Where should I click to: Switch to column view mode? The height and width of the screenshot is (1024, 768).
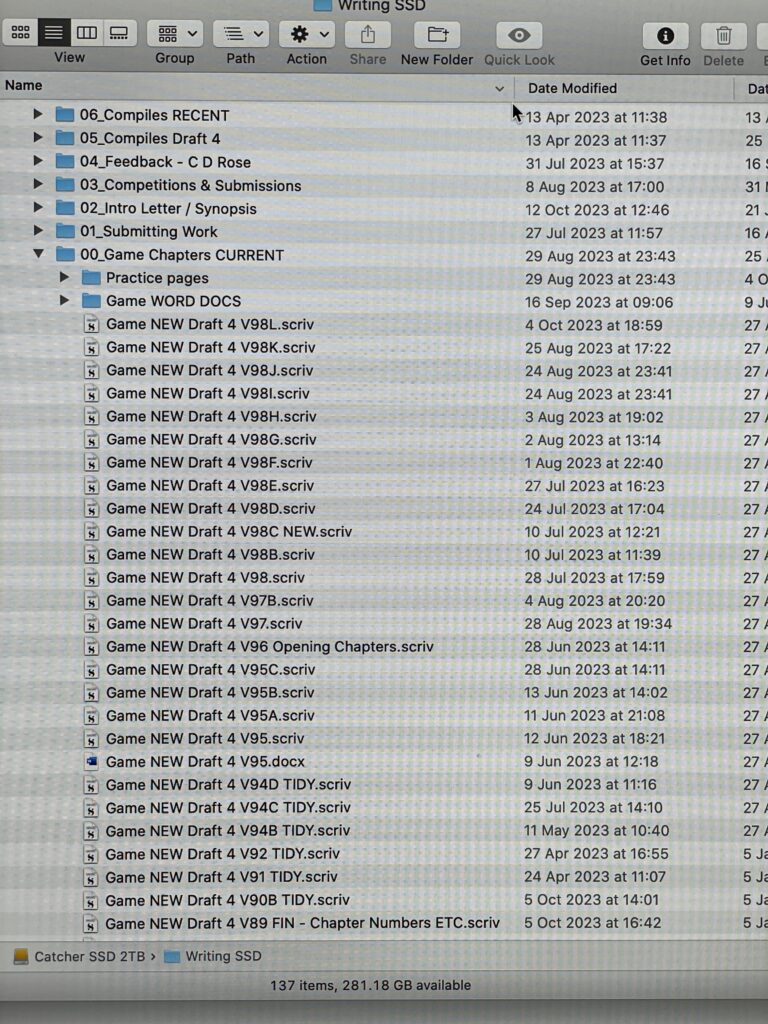coord(87,33)
